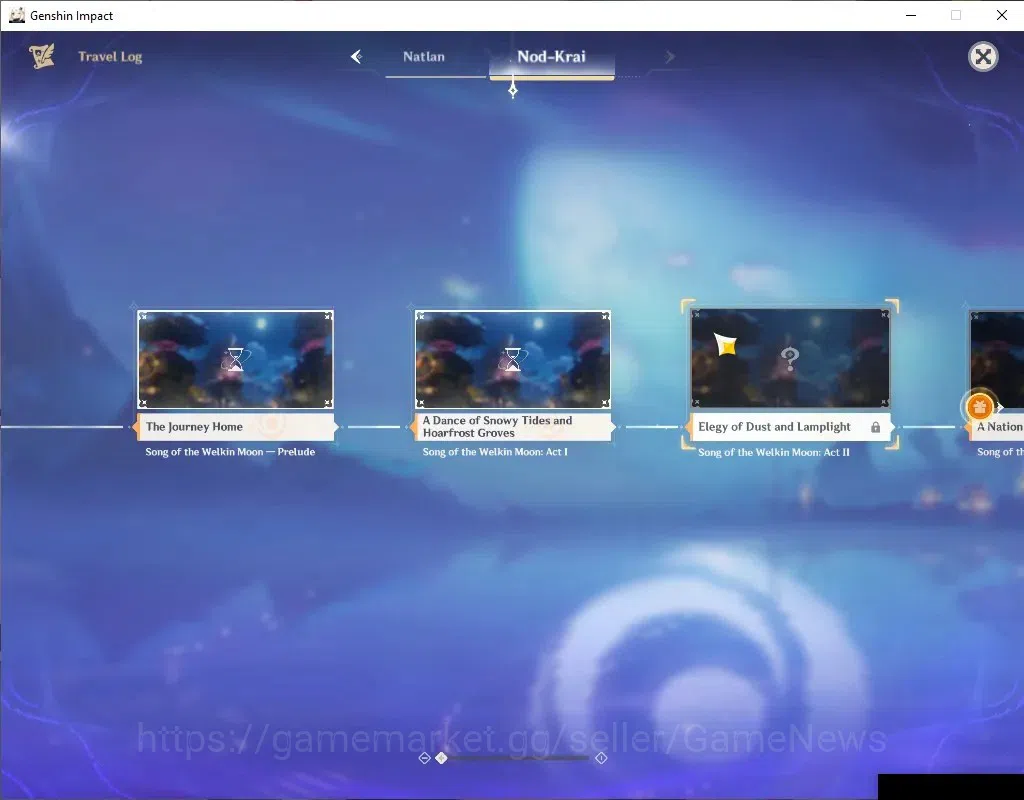This screenshot has height=800, width=1024.
Task: Minimize the Genshin Impact window
Action: point(911,15)
